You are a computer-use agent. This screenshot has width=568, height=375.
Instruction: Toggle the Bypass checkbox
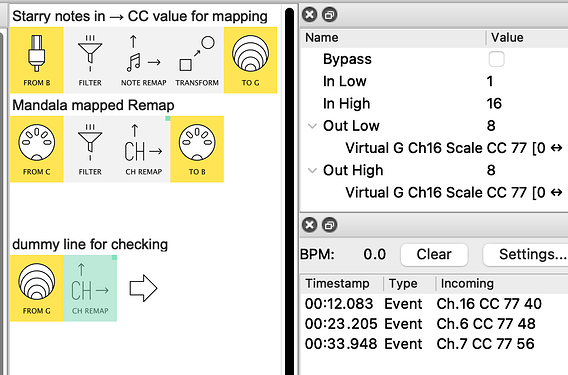coord(496,59)
